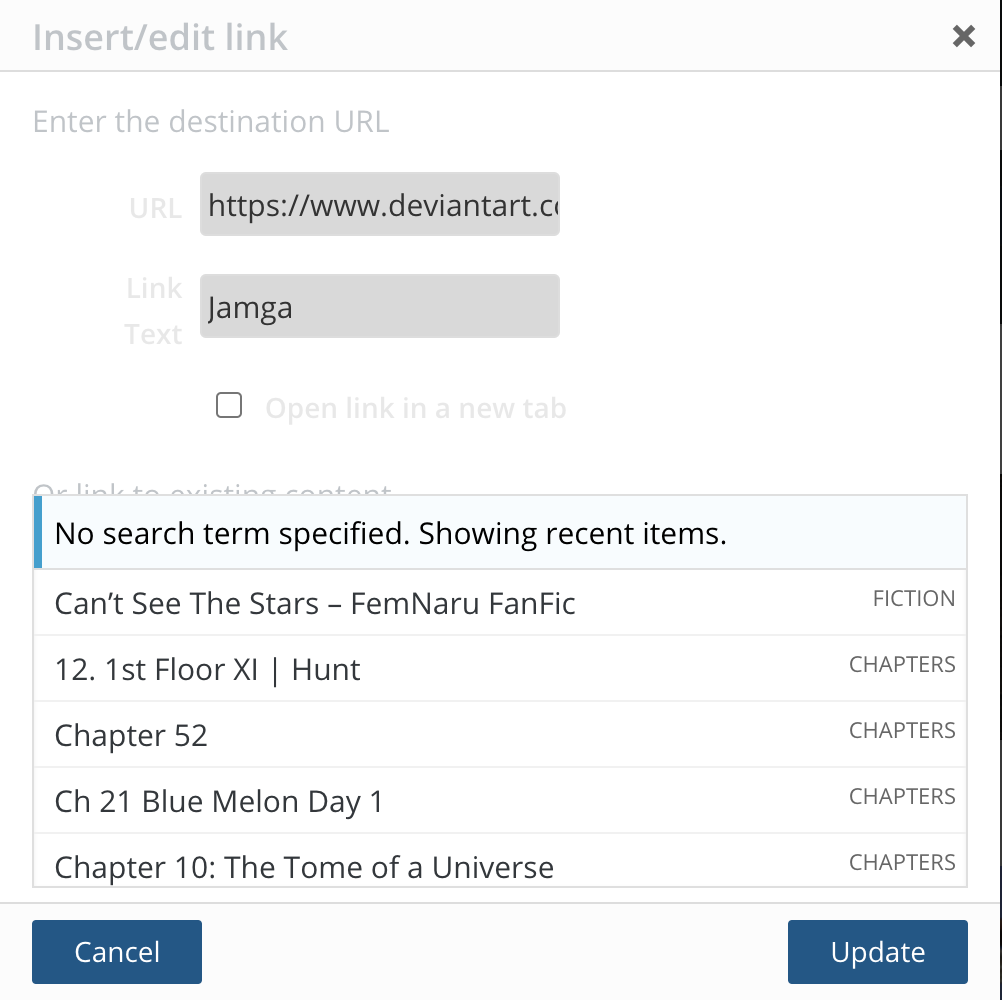Close the Insert/edit link dialog
The width and height of the screenshot is (1002, 1000).
(963, 37)
